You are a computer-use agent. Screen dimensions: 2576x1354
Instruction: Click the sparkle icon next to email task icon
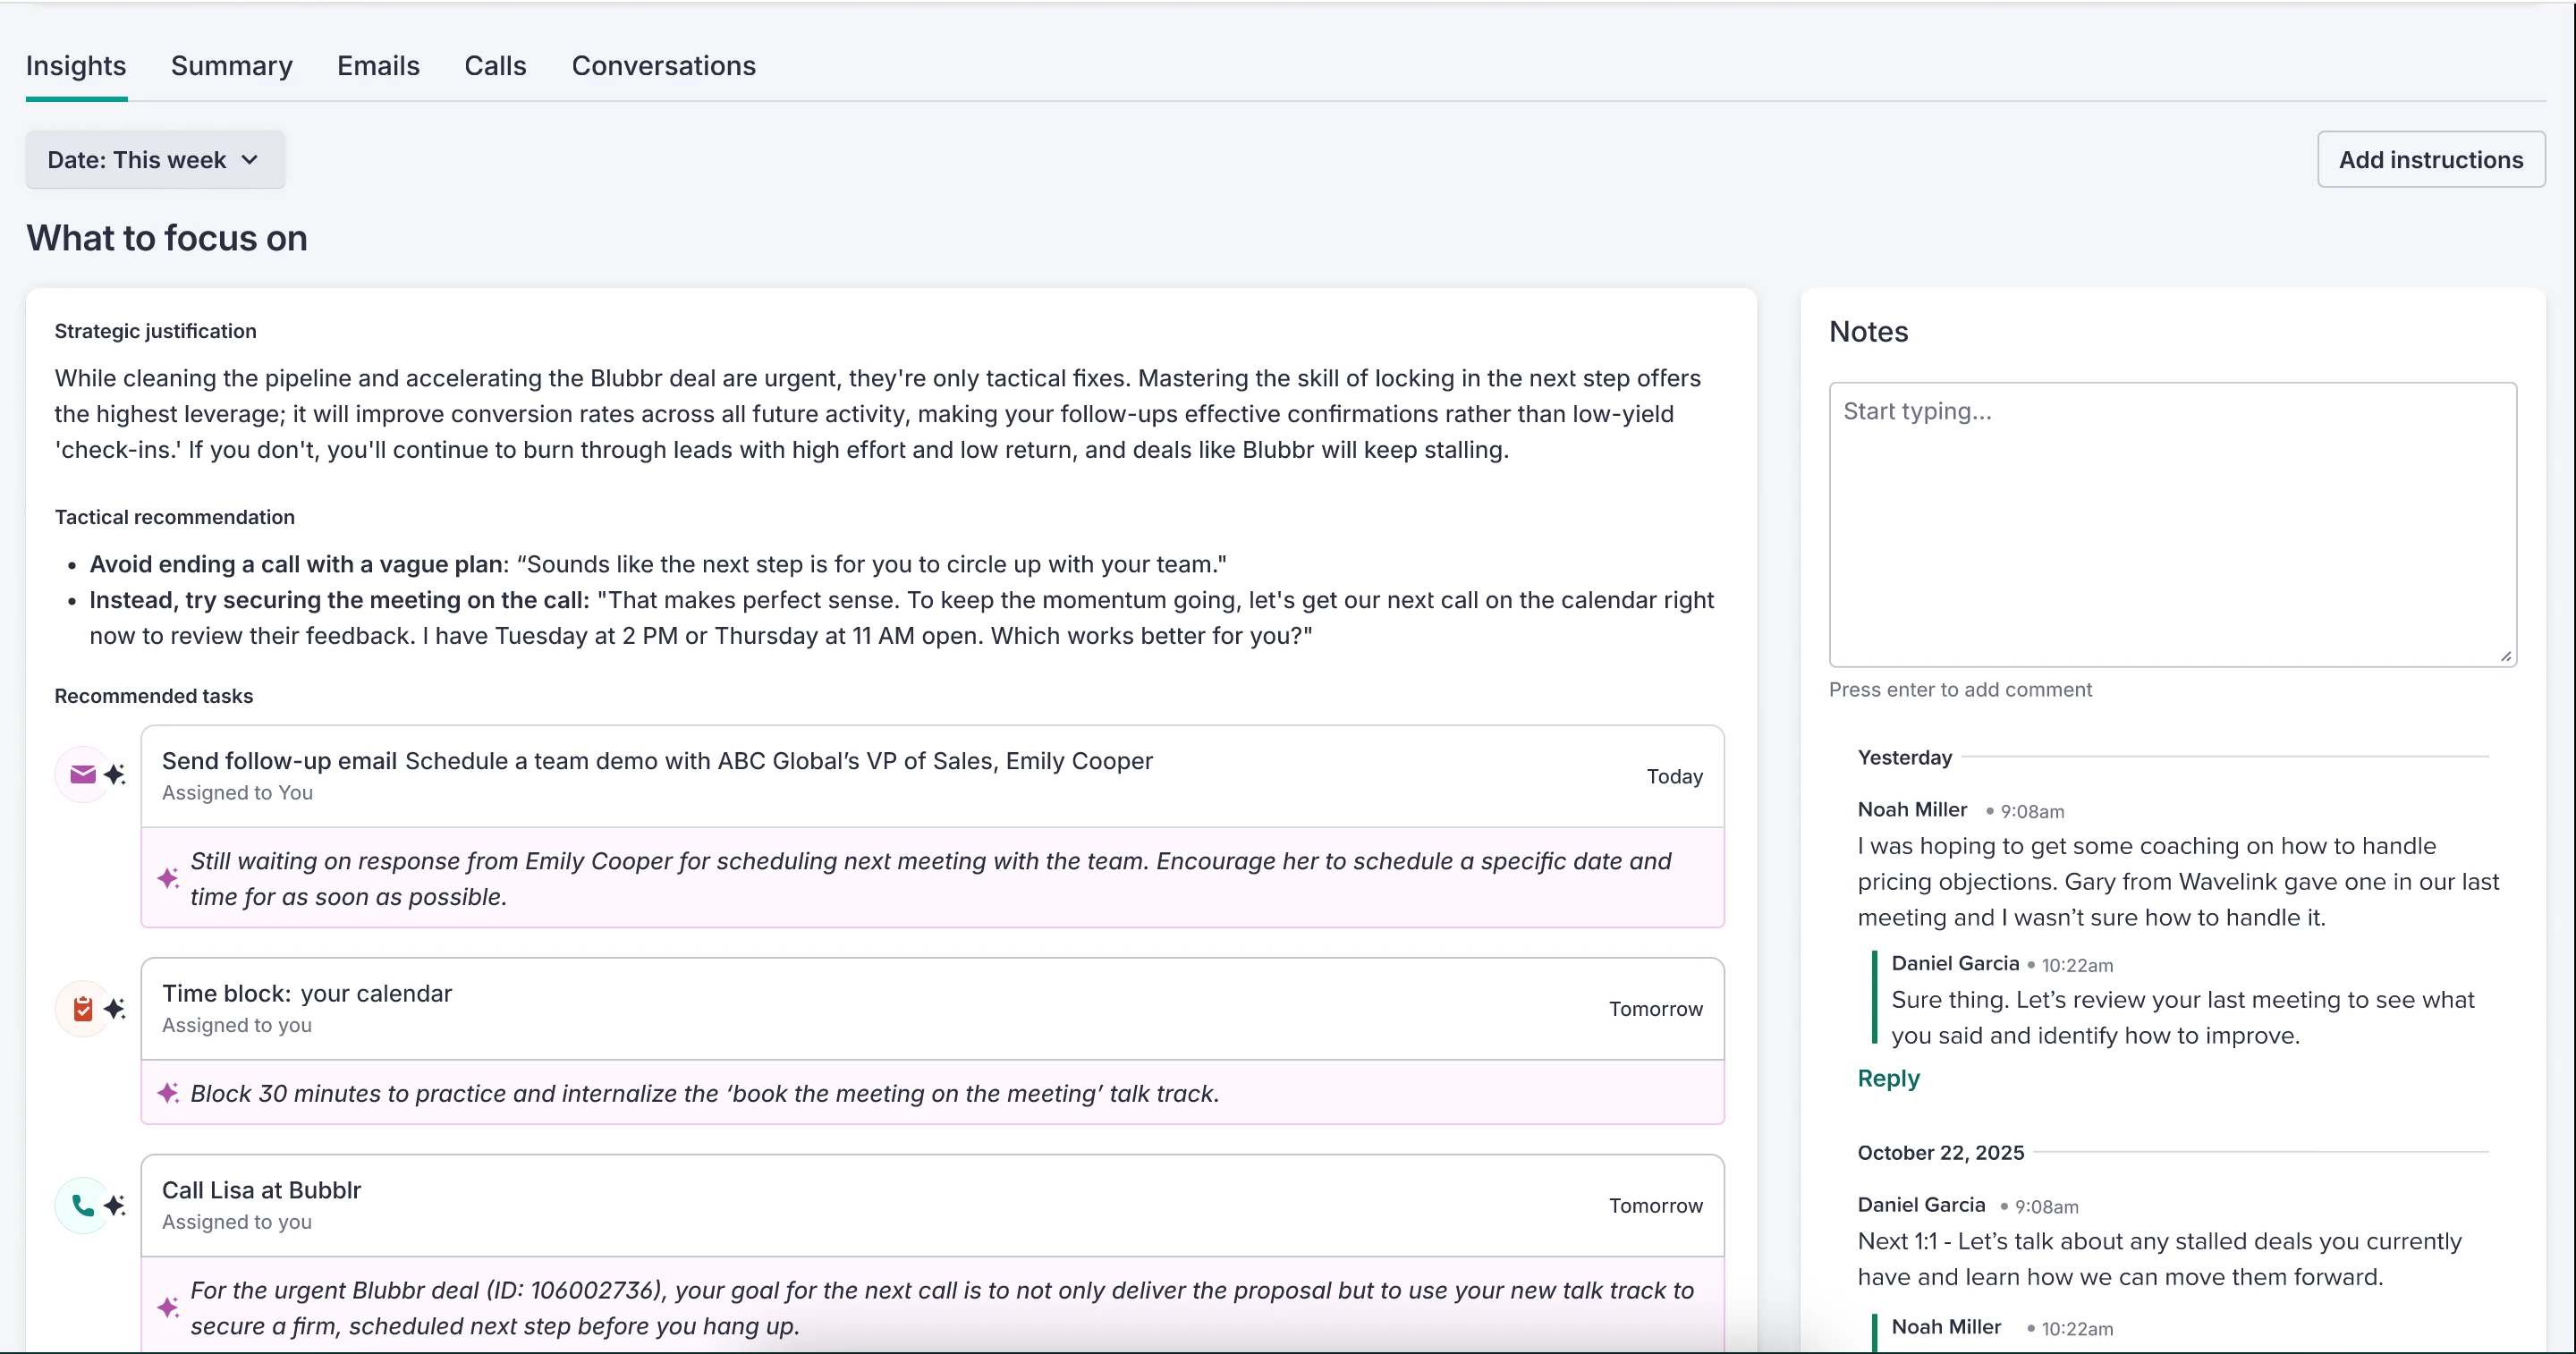[x=115, y=775]
